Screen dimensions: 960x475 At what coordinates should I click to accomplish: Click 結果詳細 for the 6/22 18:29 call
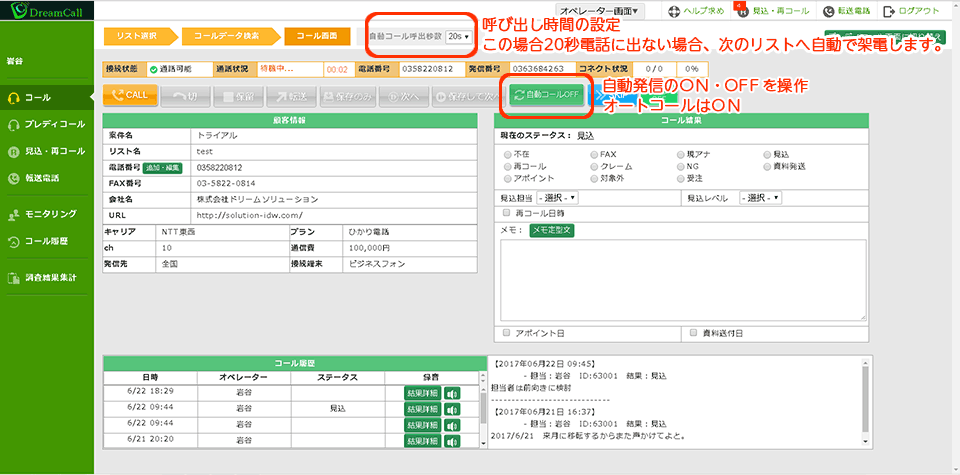pos(422,394)
